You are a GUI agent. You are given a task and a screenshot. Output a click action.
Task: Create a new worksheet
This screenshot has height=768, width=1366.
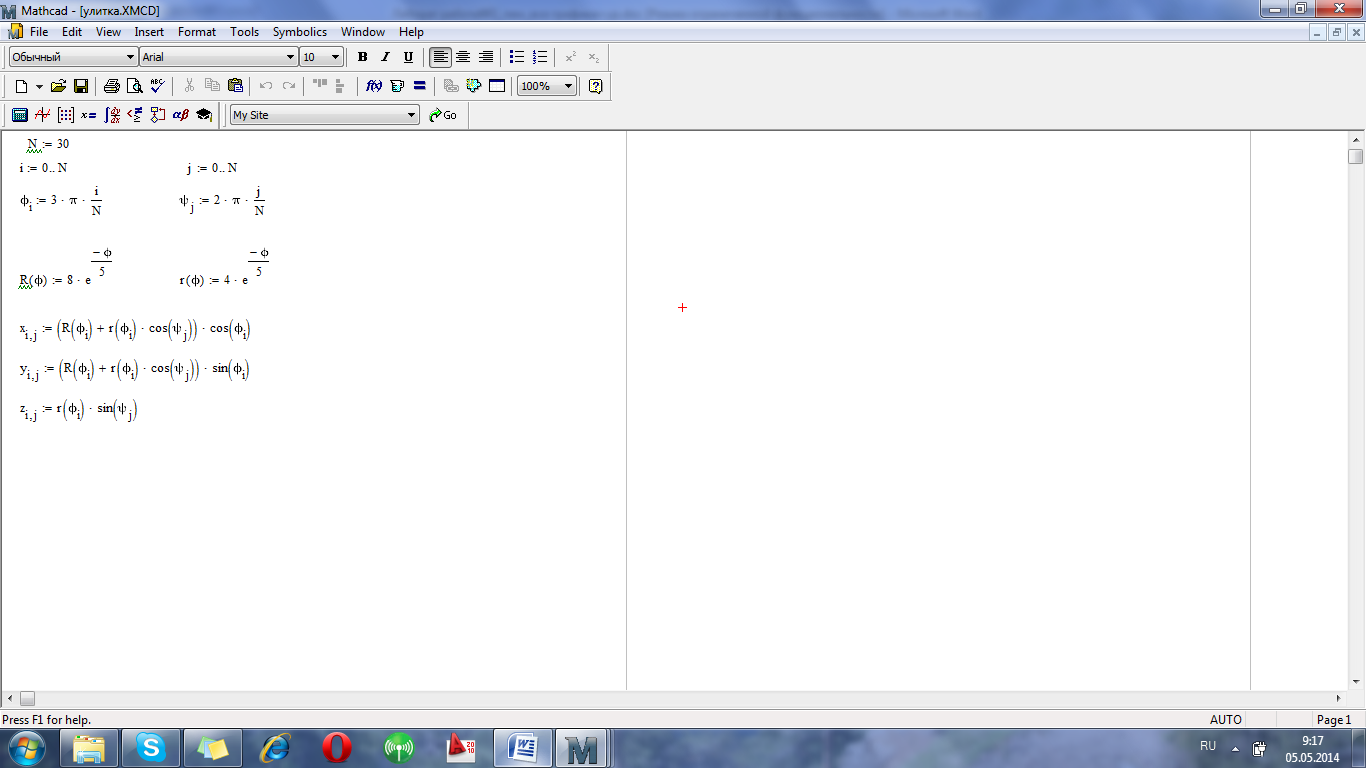click(21, 86)
